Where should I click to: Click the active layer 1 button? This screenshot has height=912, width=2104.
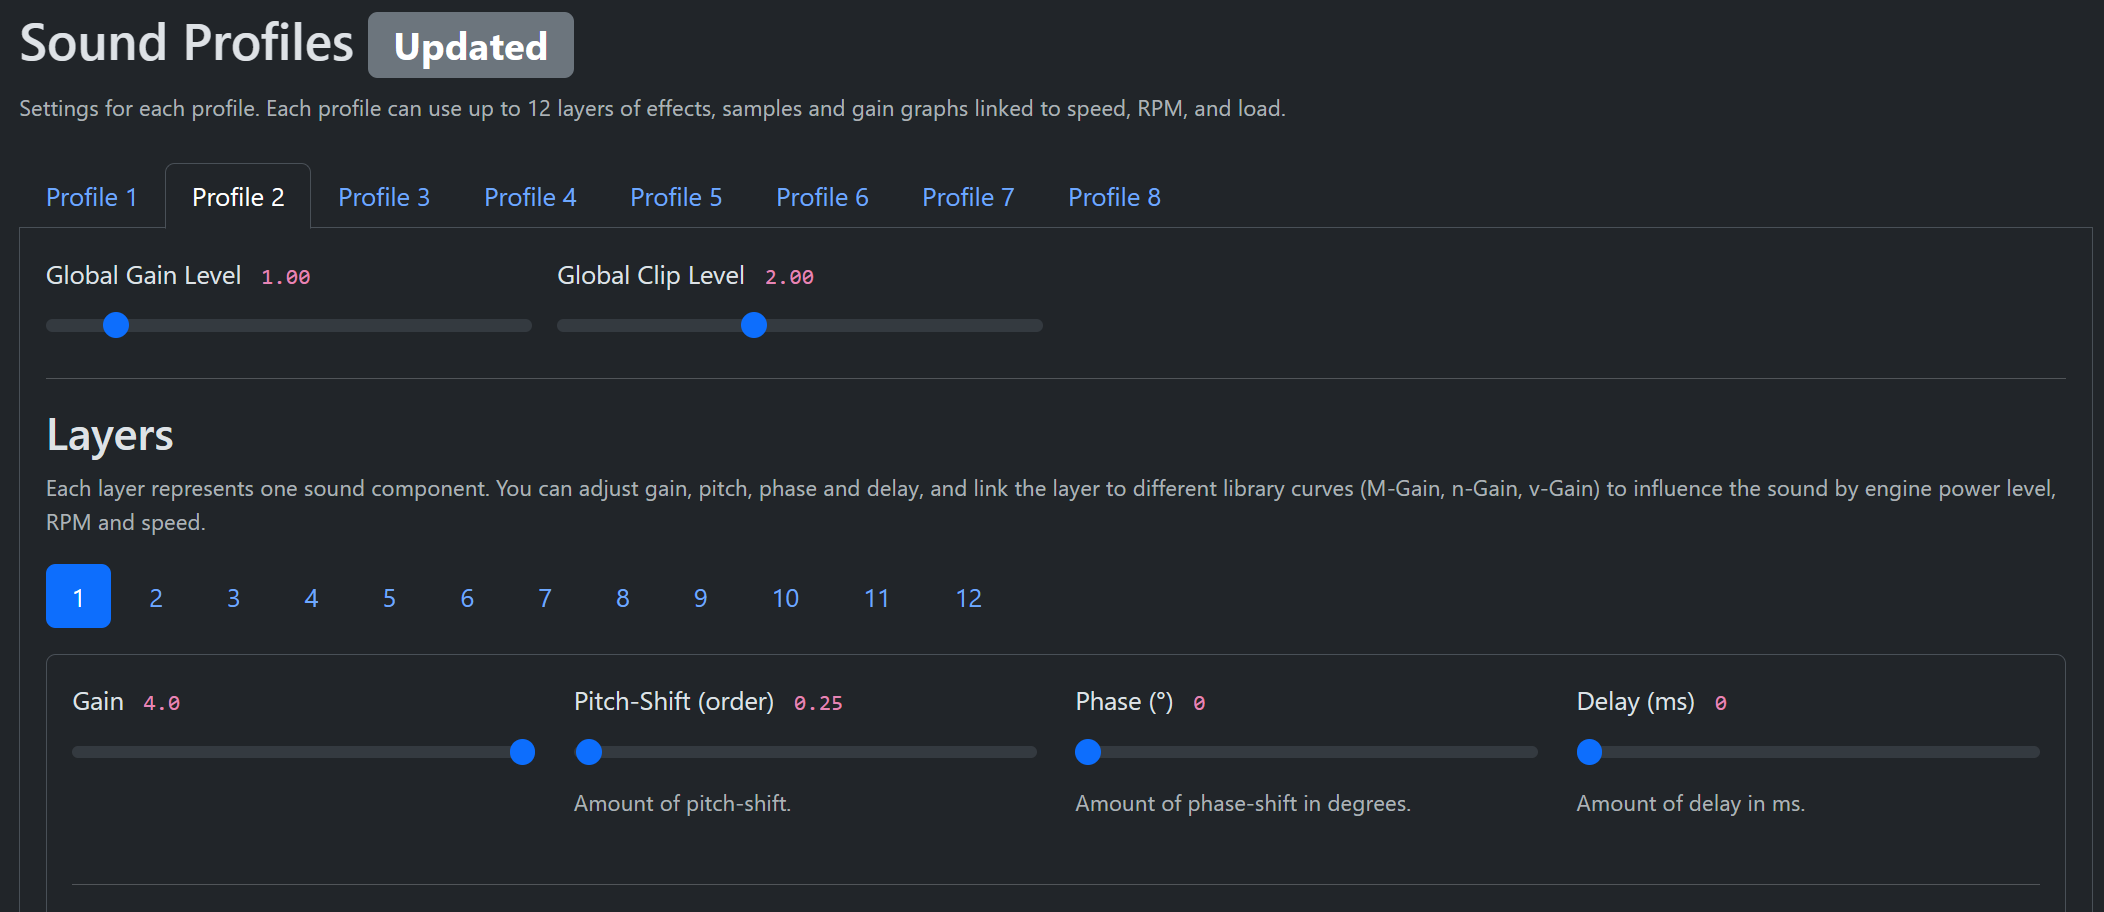pos(78,597)
